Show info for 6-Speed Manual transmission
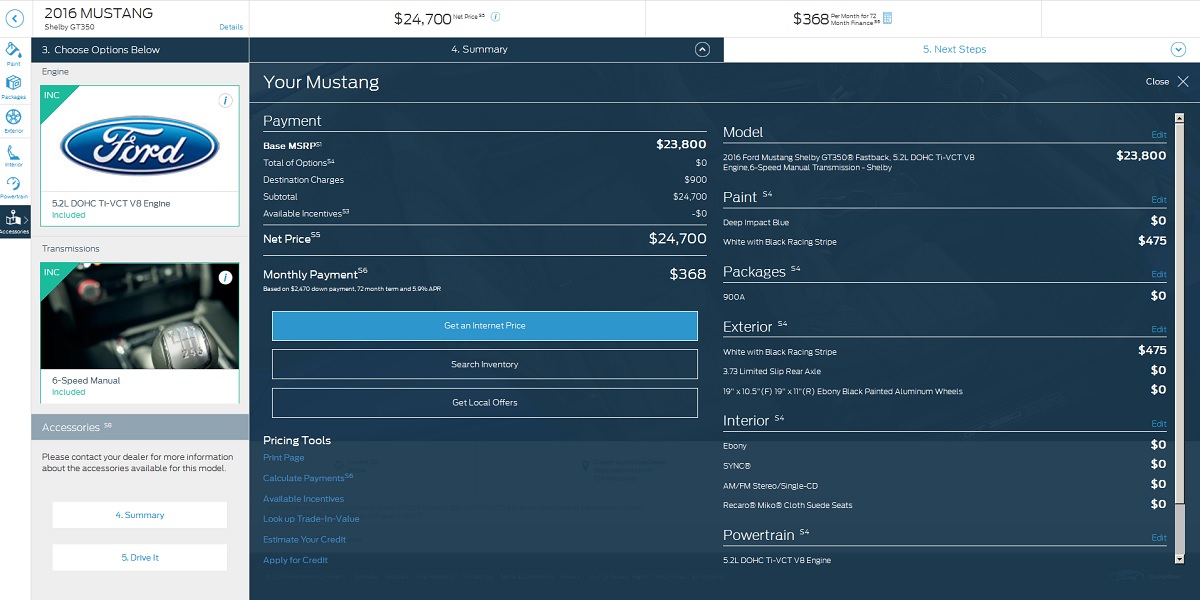 click(225, 277)
